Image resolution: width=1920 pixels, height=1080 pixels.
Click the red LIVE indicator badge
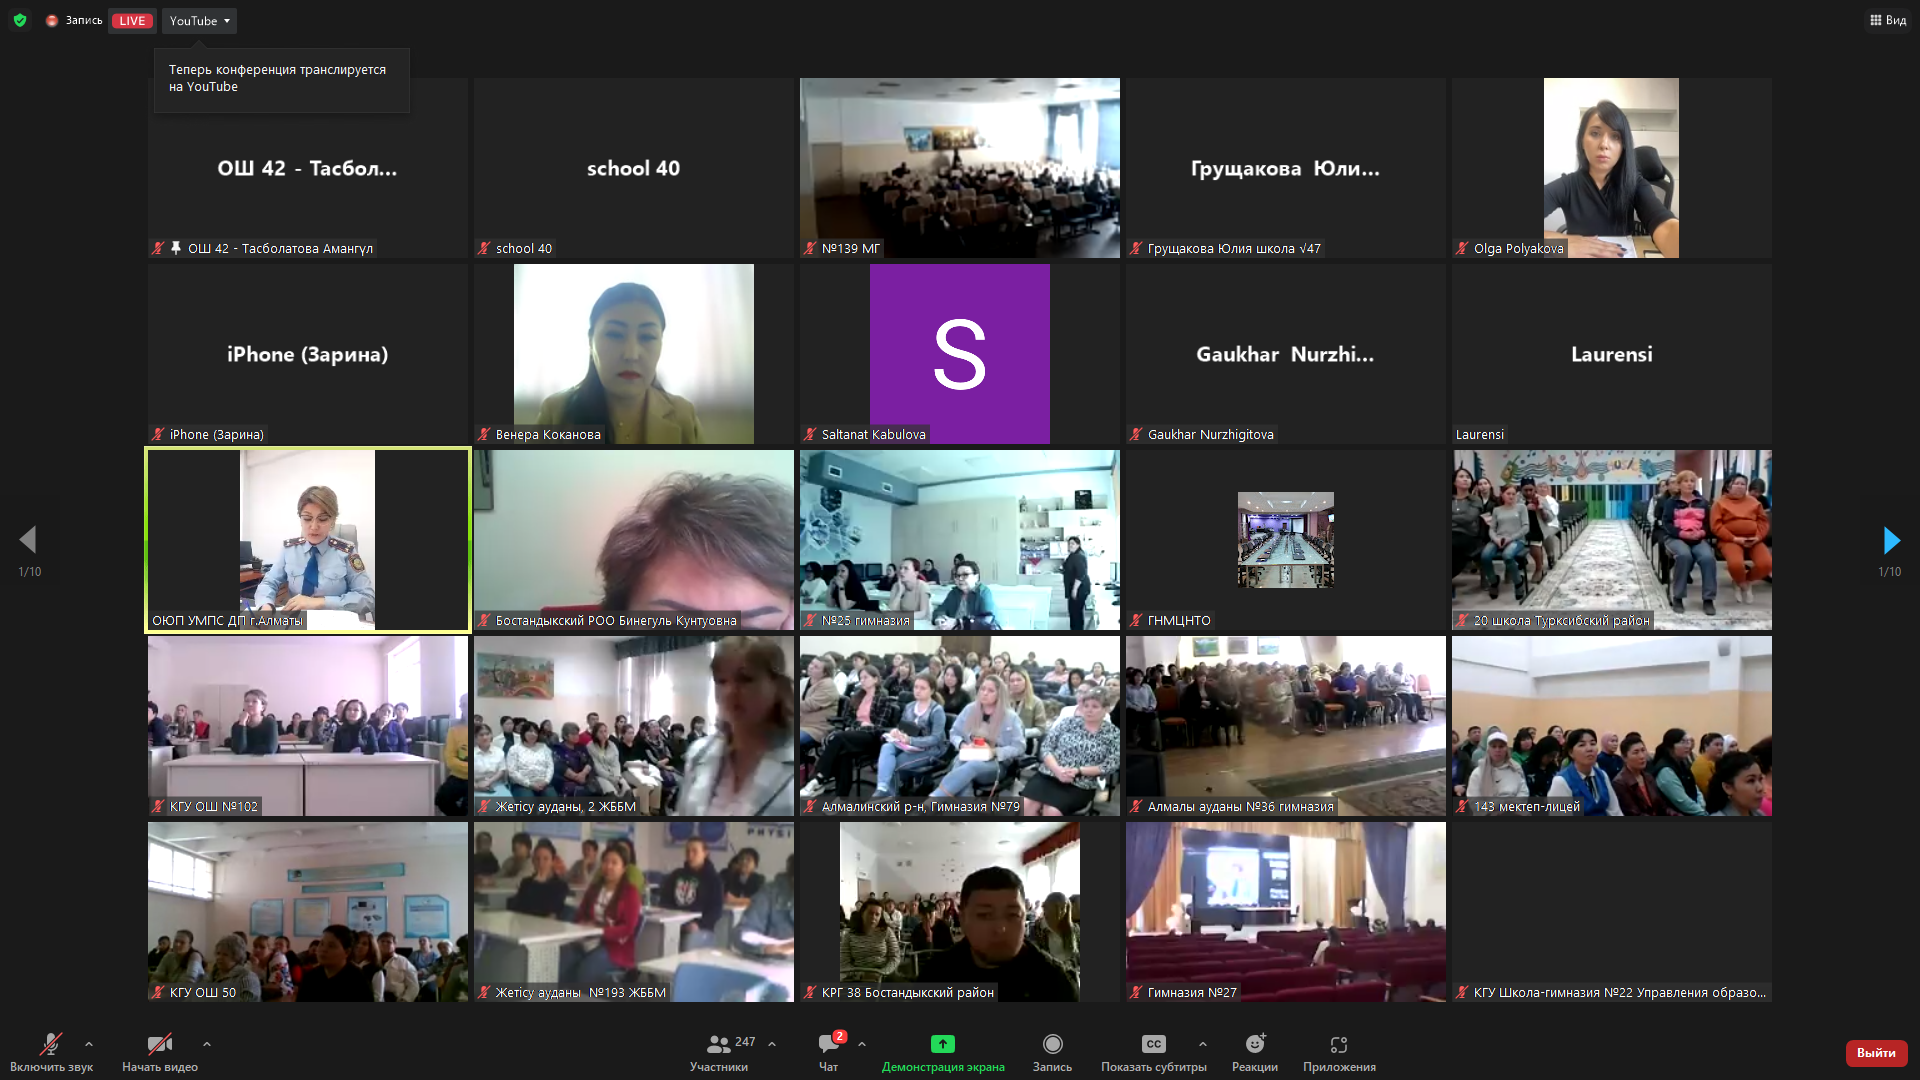[x=132, y=21]
